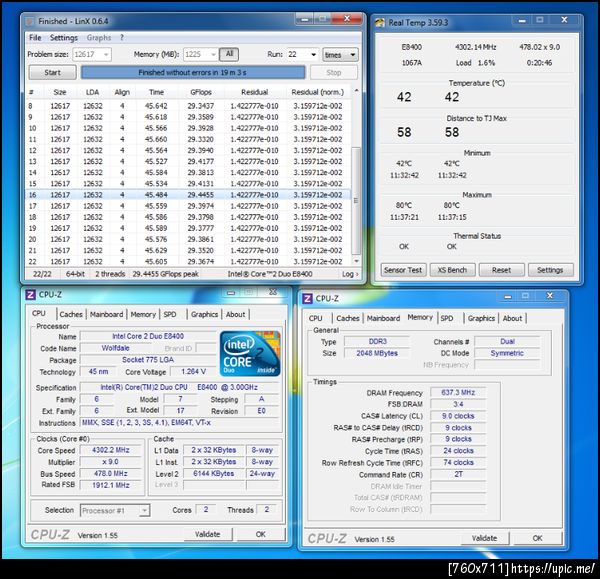
Task: Click the Reset button in Real Temp
Action: (x=501, y=270)
